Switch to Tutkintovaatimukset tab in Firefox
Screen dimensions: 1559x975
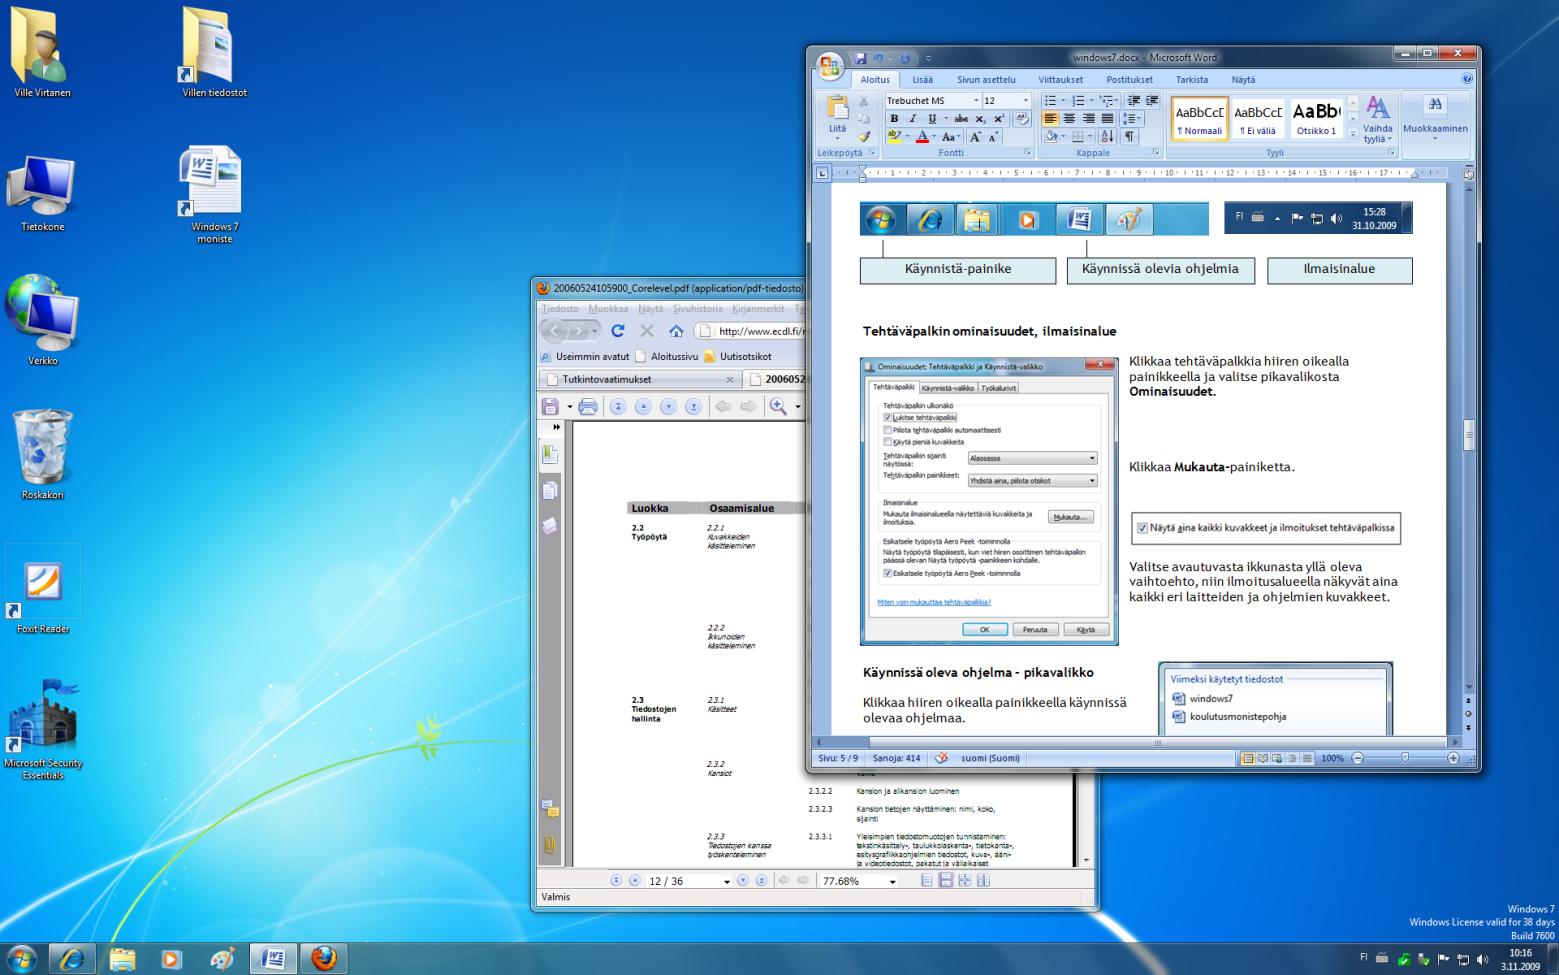tap(640, 380)
